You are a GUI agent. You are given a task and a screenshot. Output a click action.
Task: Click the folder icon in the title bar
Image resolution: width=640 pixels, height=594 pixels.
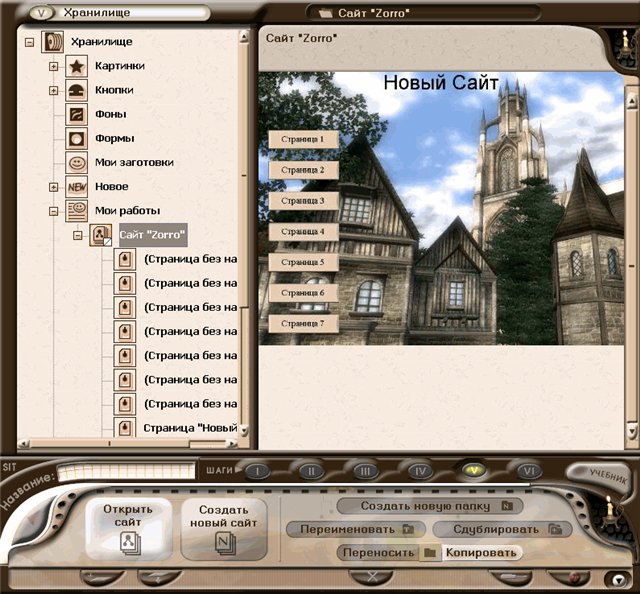[x=326, y=13]
